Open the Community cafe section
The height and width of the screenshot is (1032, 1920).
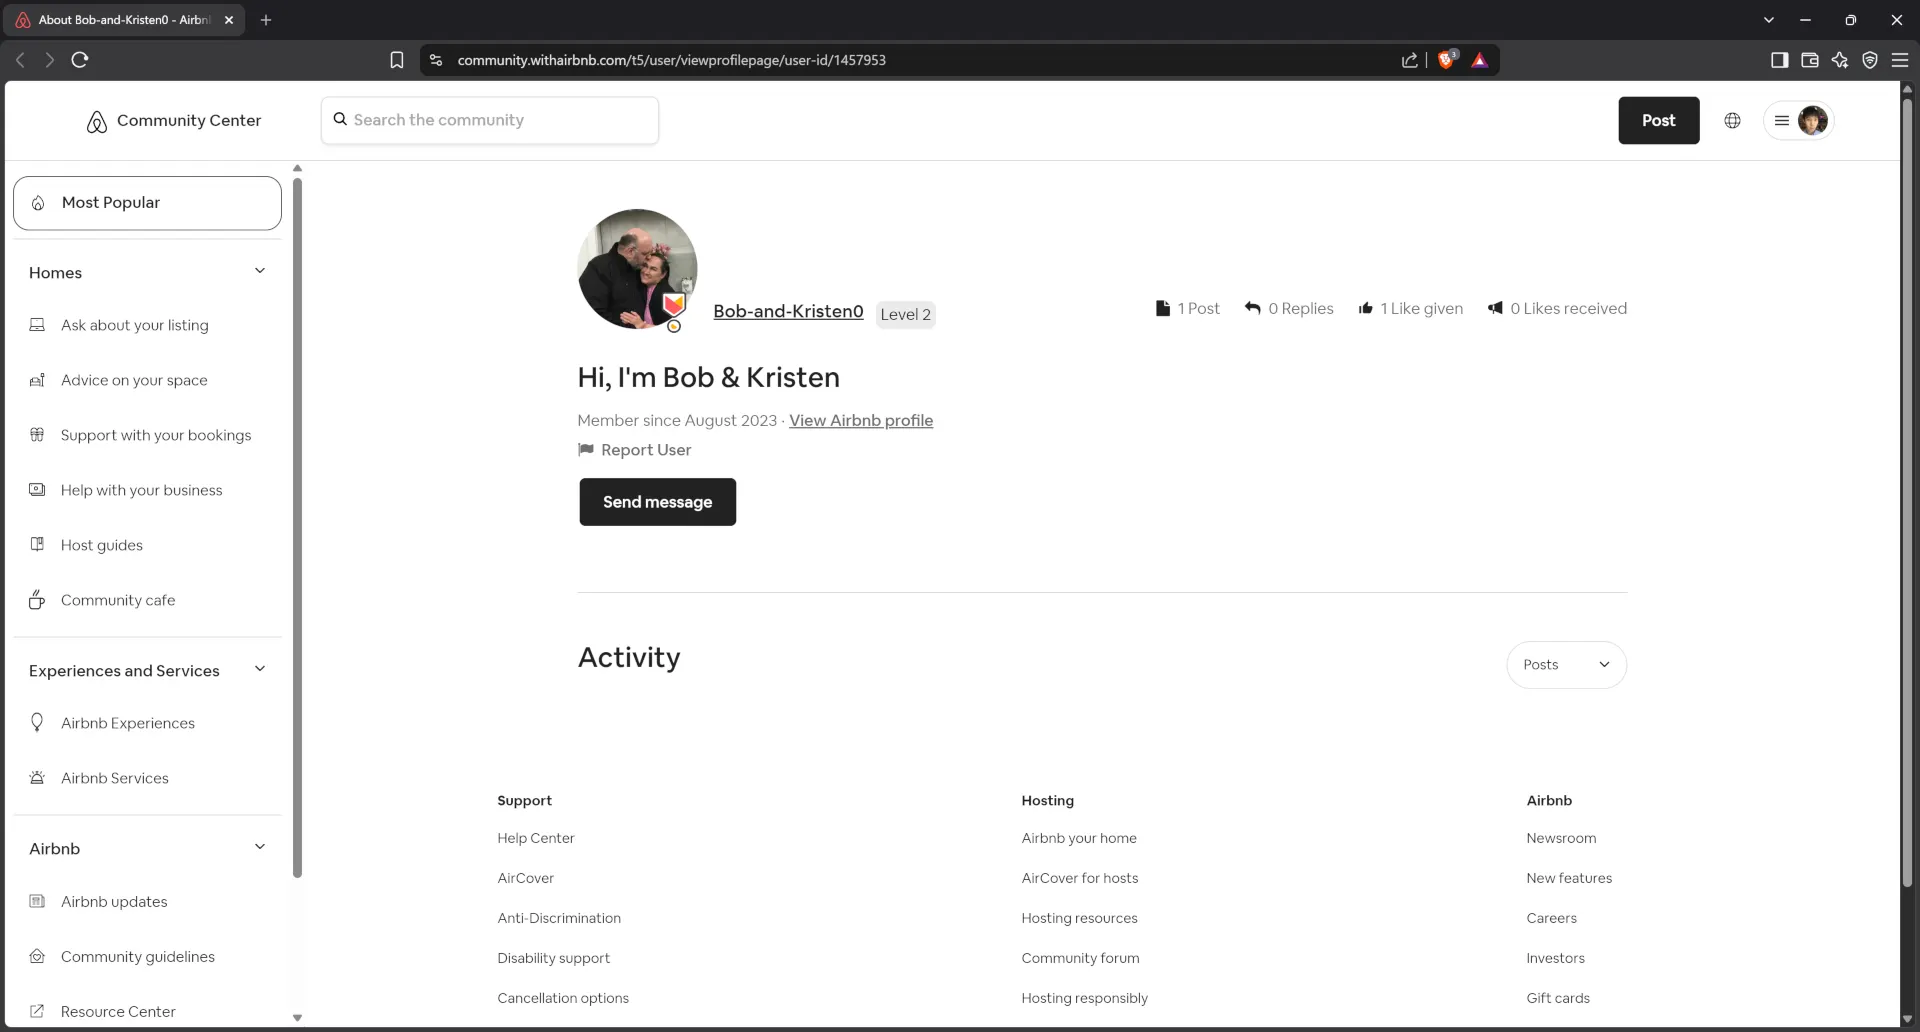coord(118,600)
